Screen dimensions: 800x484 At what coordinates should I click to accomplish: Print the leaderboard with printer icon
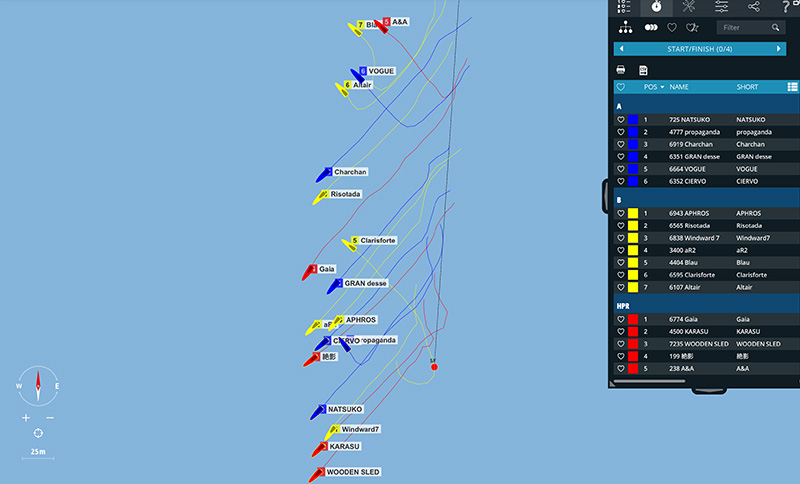click(x=621, y=70)
